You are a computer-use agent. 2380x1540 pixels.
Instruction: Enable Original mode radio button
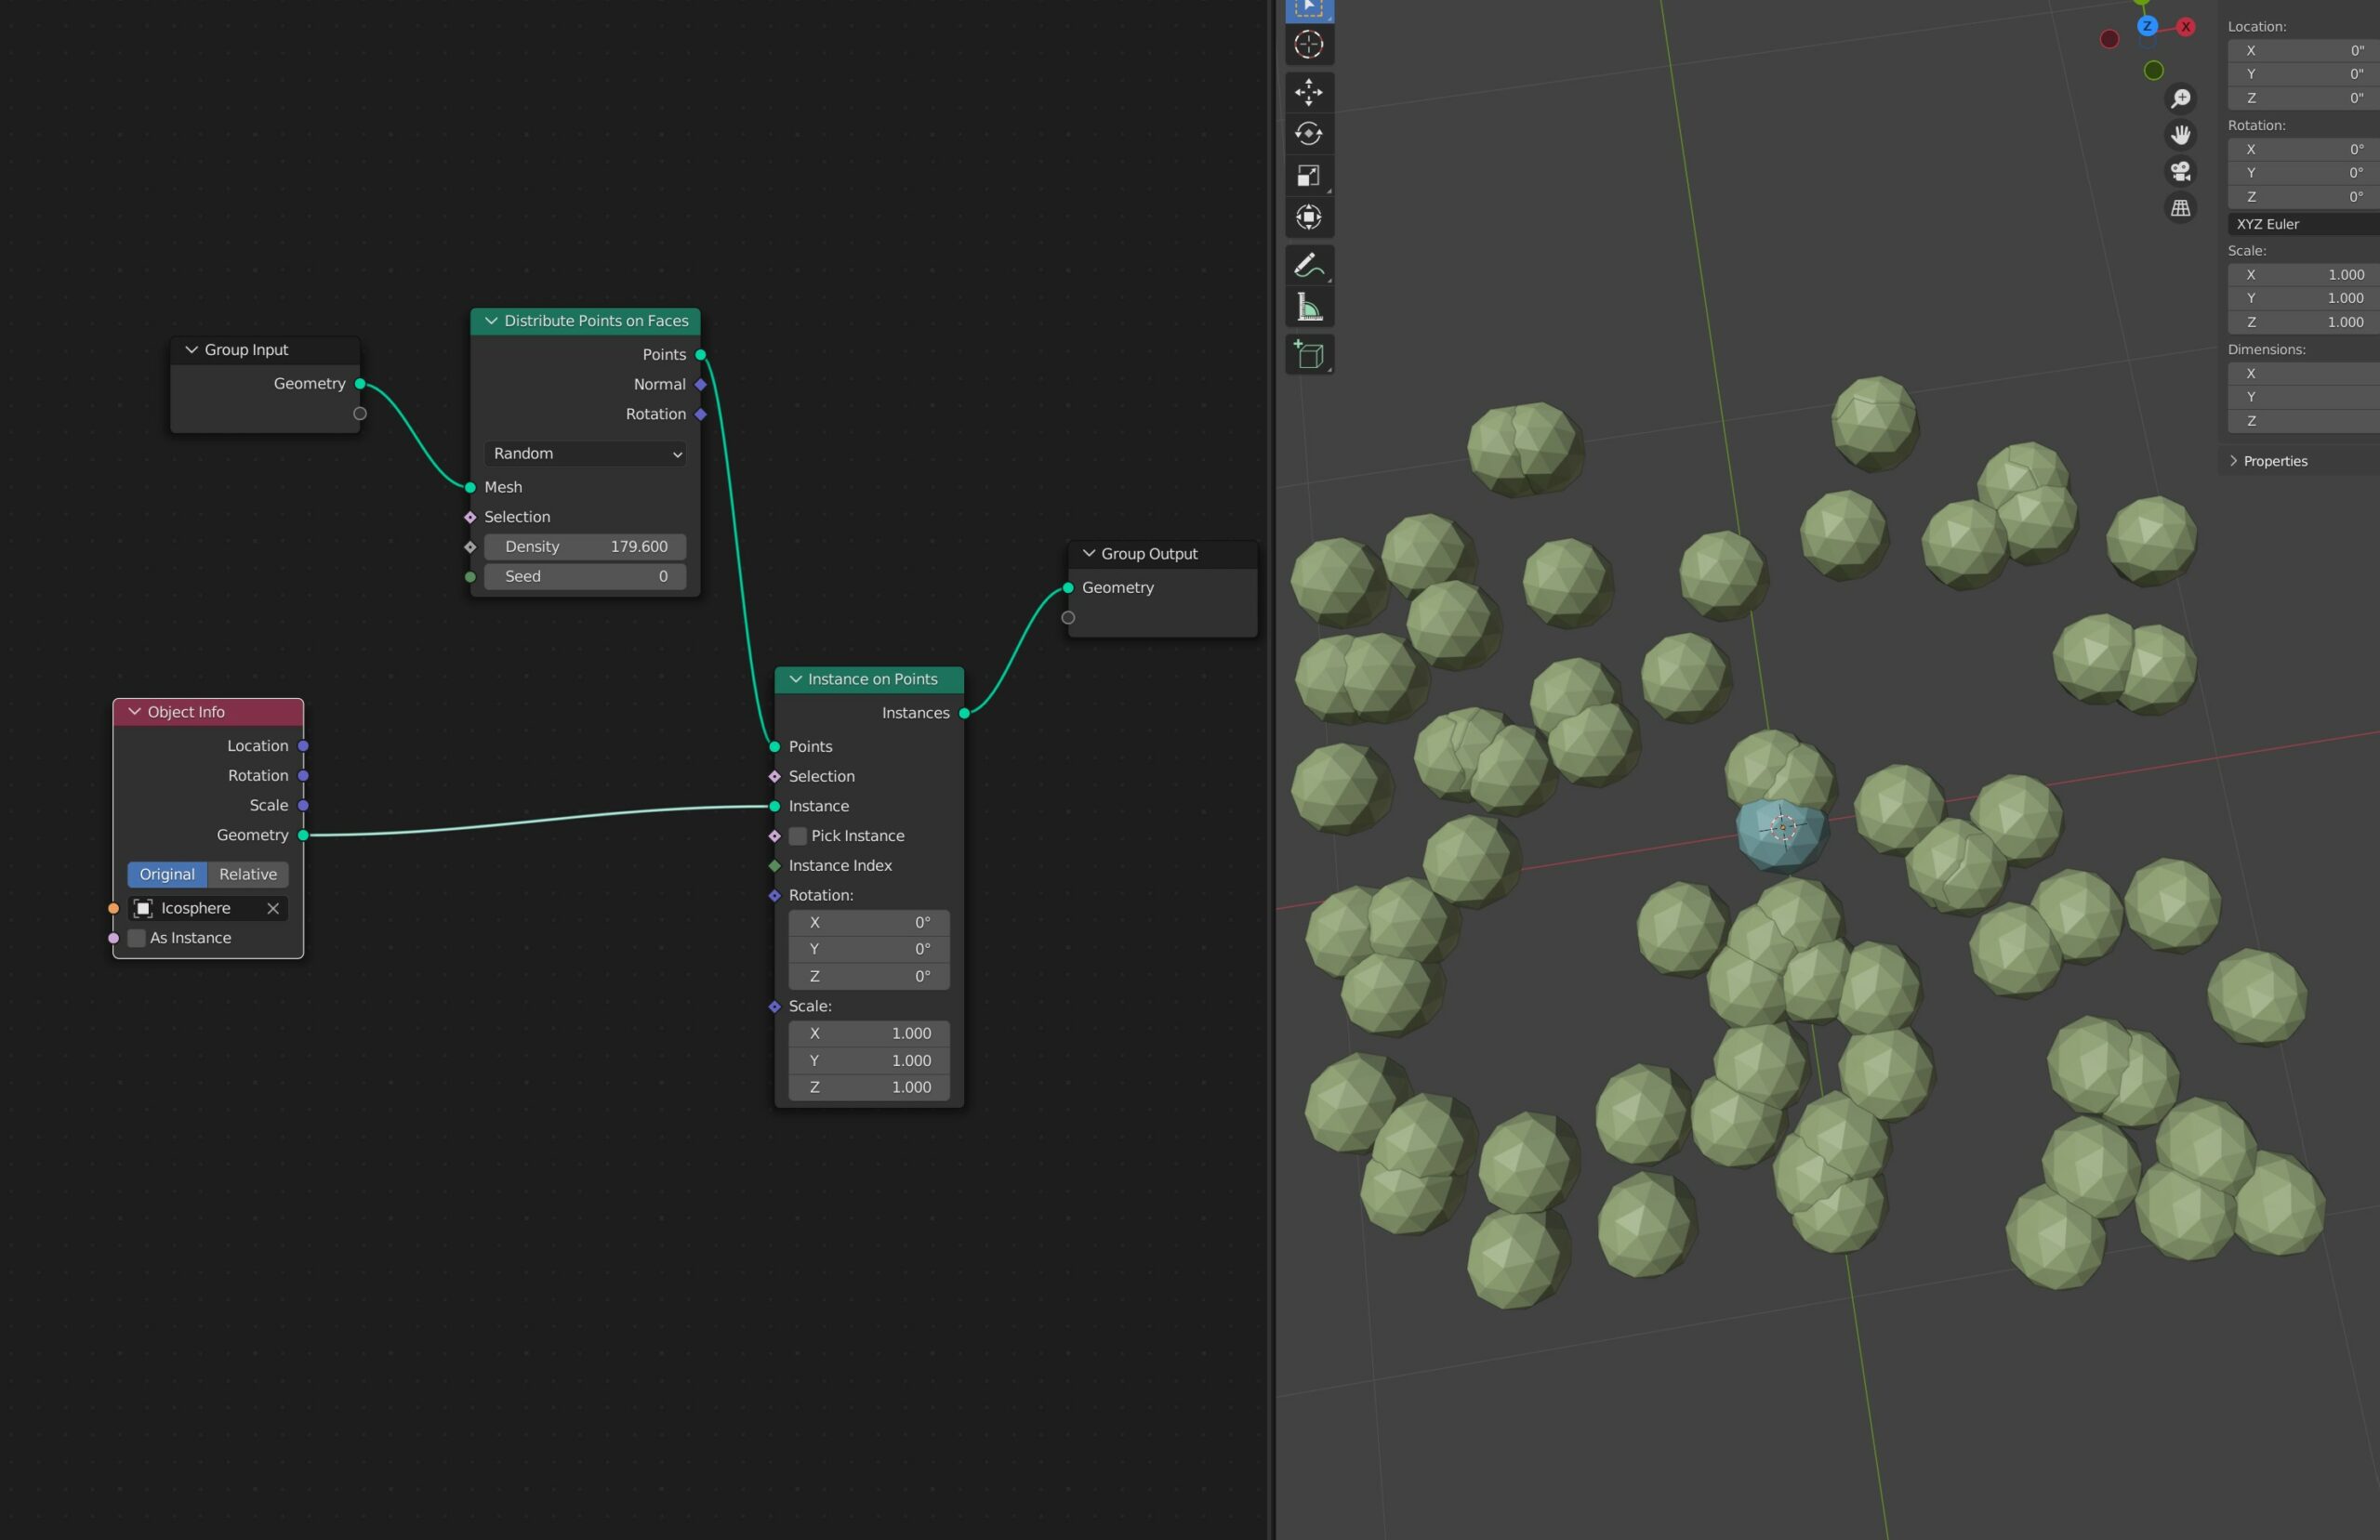click(x=166, y=873)
